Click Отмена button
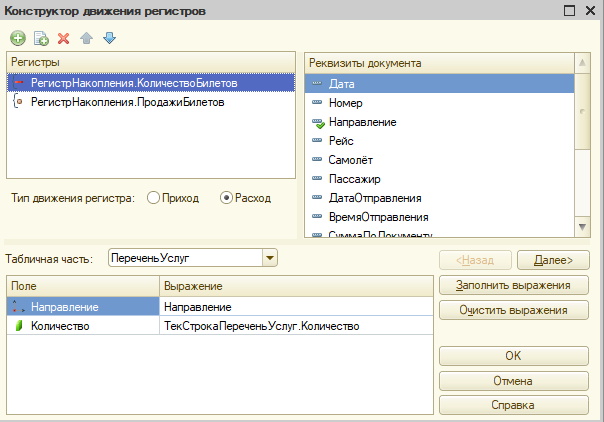The image size is (604, 422). click(514, 381)
